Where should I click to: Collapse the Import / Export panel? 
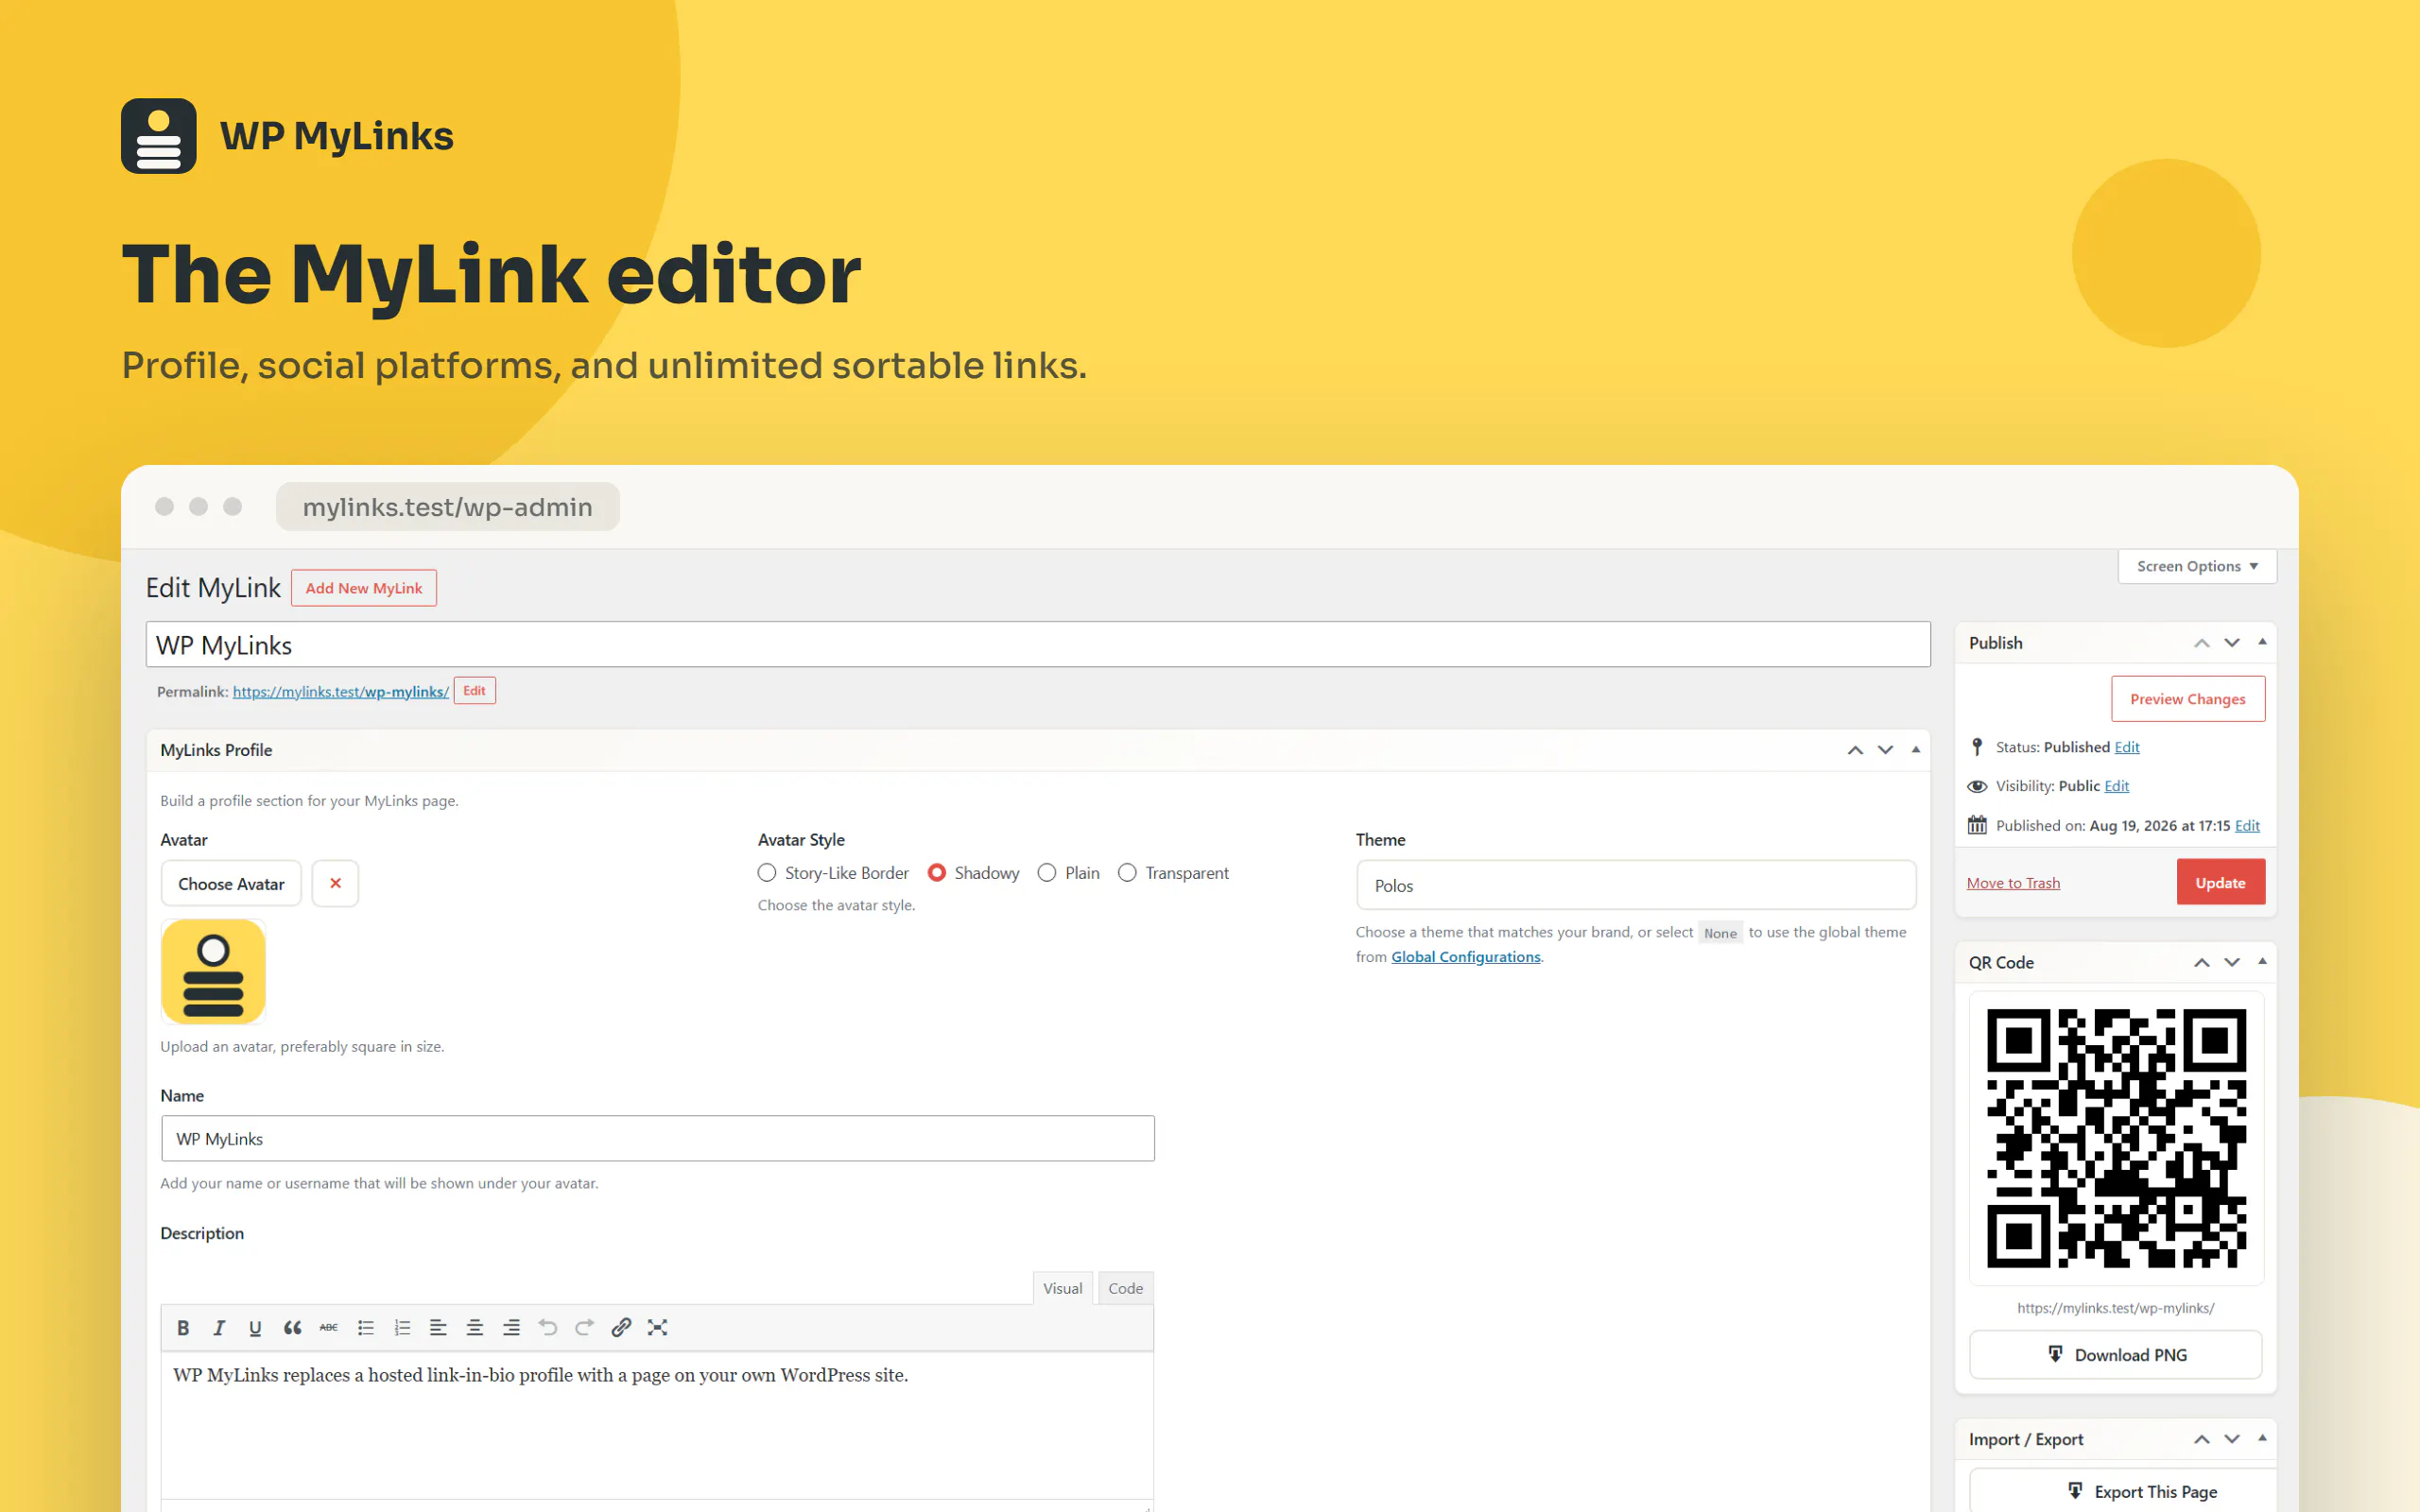tap(2262, 1439)
